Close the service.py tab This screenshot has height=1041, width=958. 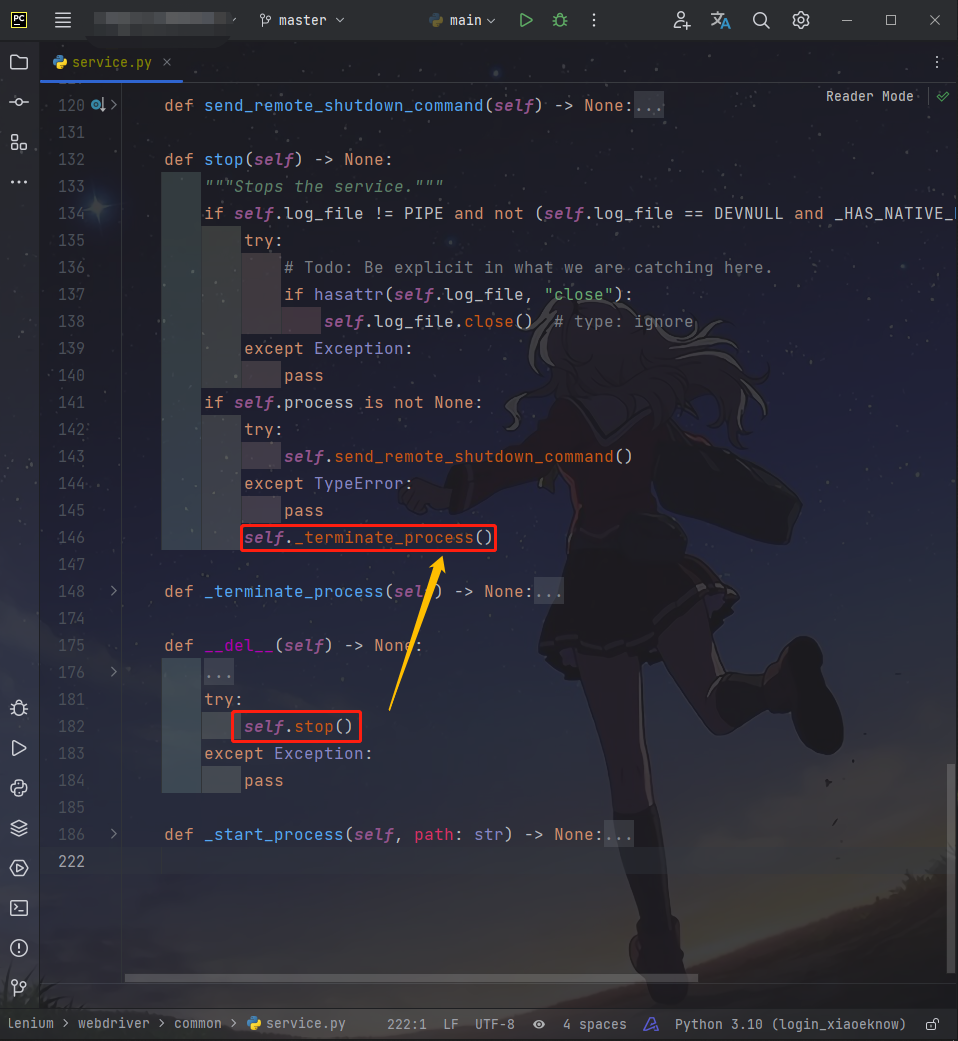tap(167, 62)
